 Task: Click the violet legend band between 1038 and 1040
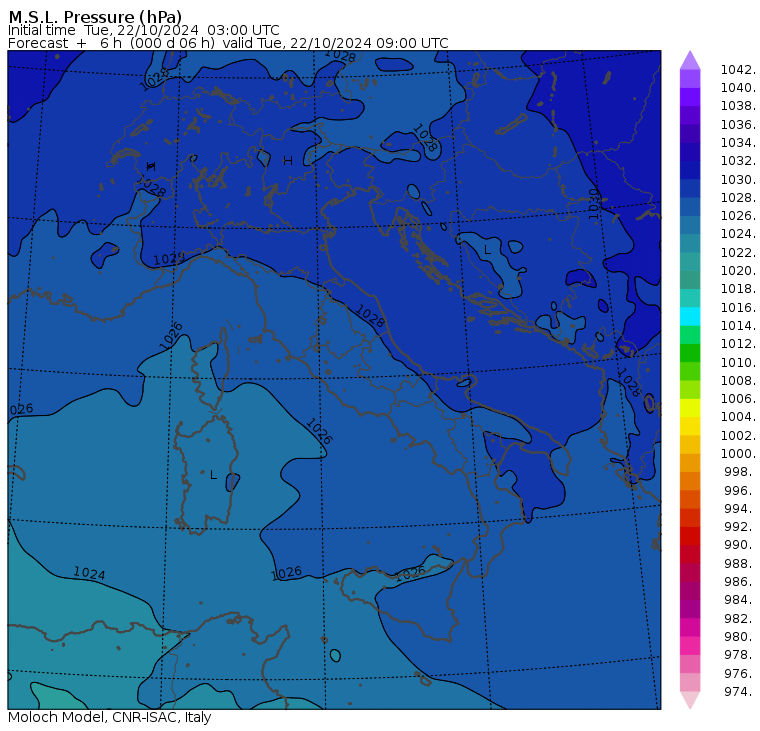(690, 97)
